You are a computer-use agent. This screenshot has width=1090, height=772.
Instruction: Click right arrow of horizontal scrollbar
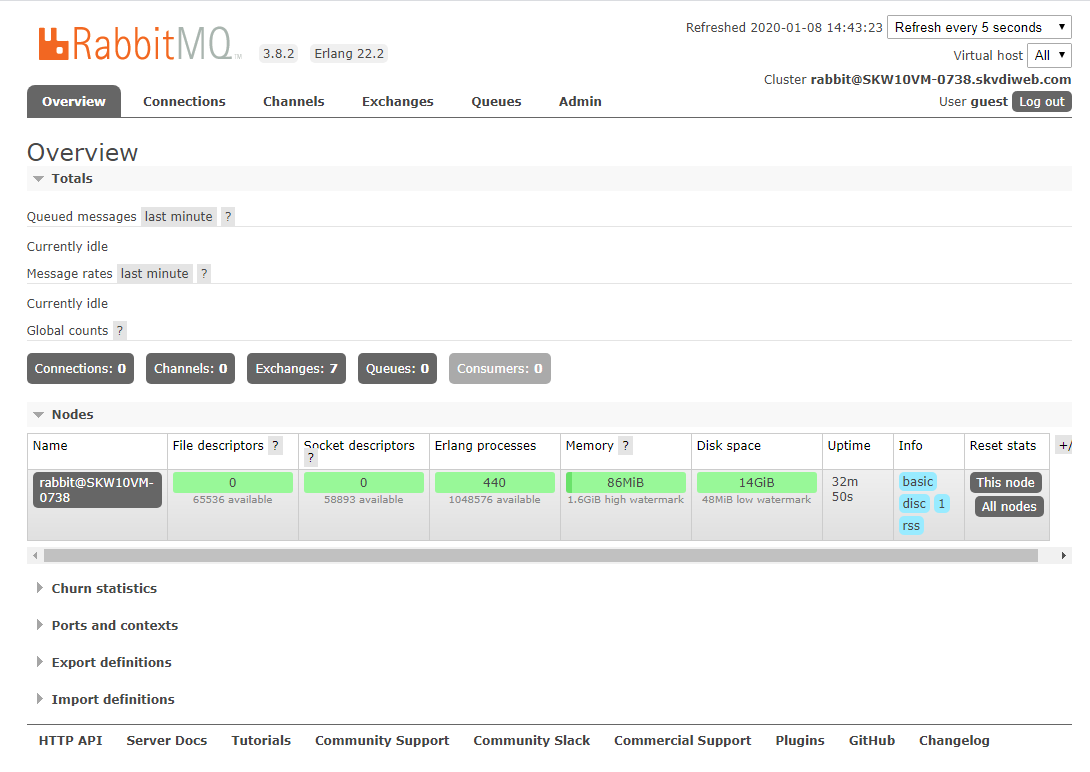tap(1064, 555)
